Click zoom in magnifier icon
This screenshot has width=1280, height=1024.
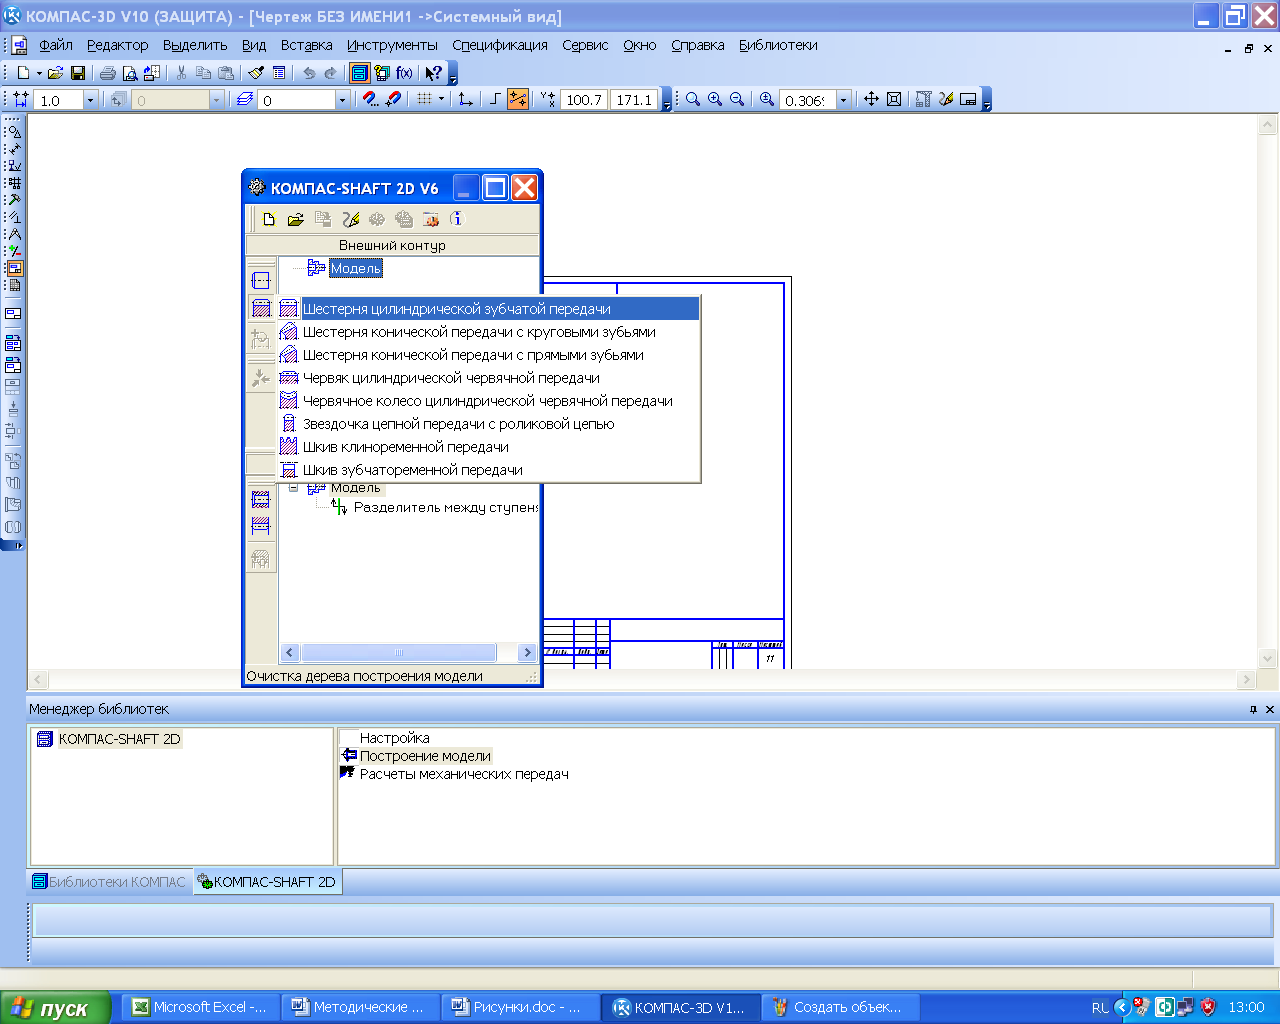click(x=715, y=100)
